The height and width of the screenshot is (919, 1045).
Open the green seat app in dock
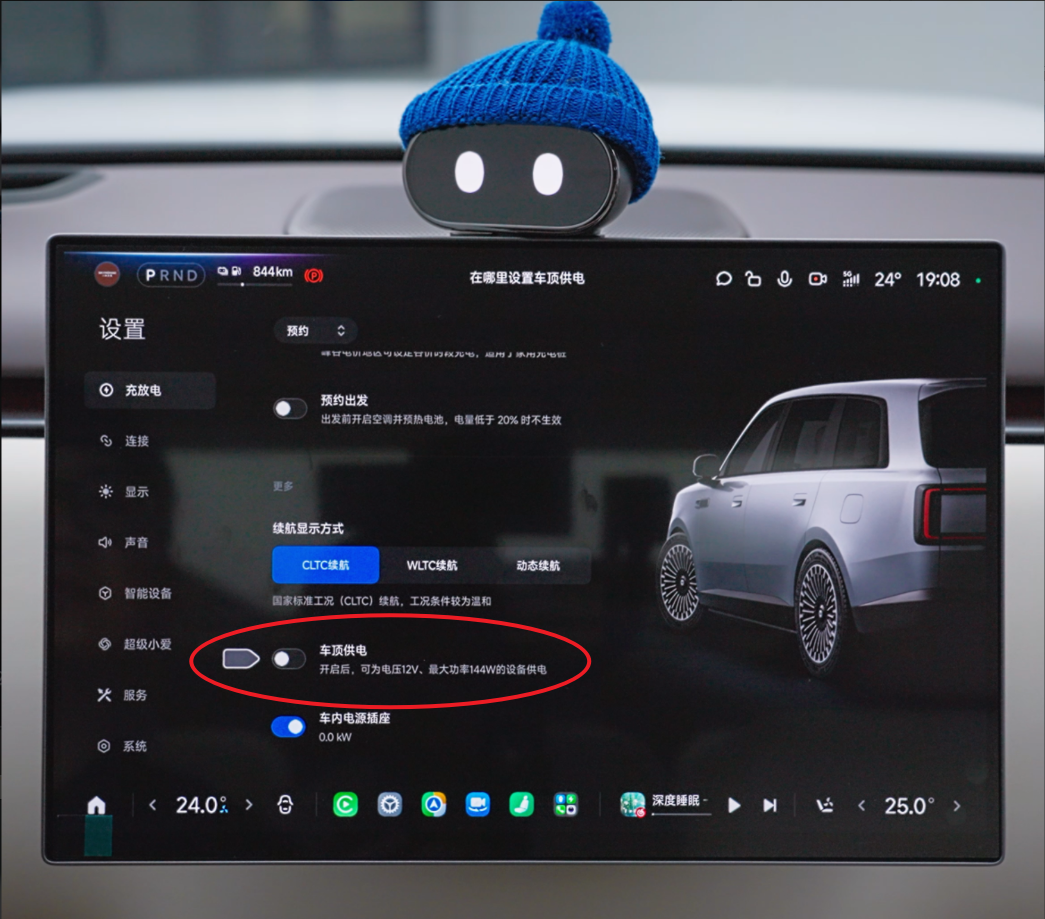(521, 805)
